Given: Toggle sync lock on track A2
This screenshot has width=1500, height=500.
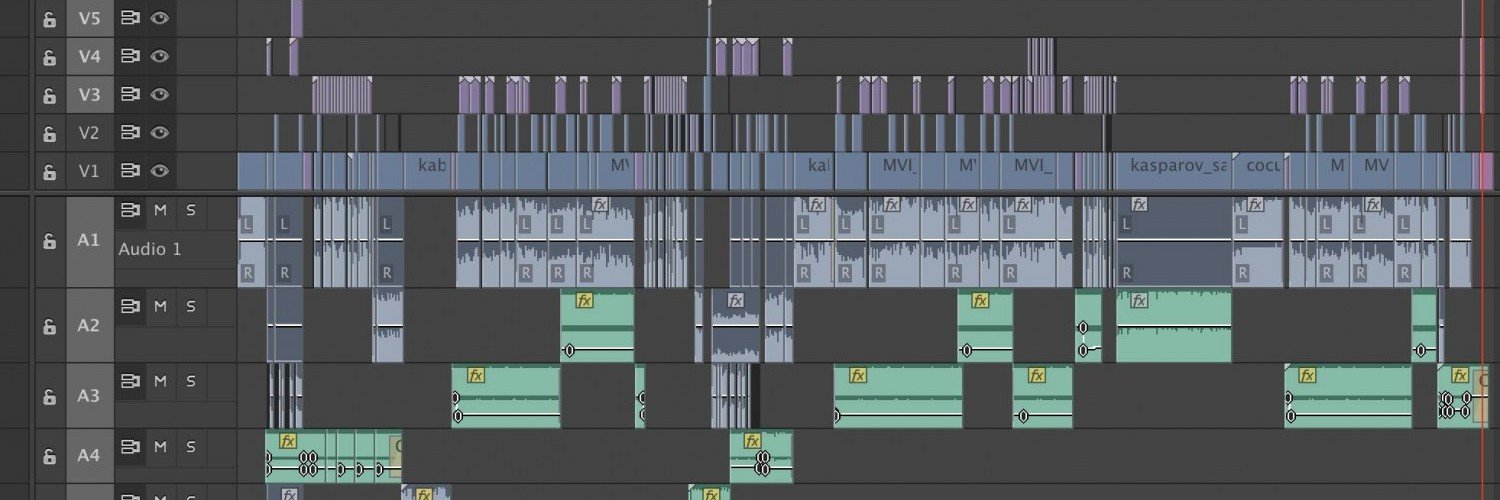Looking at the screenshot, I should click(129, 306).
